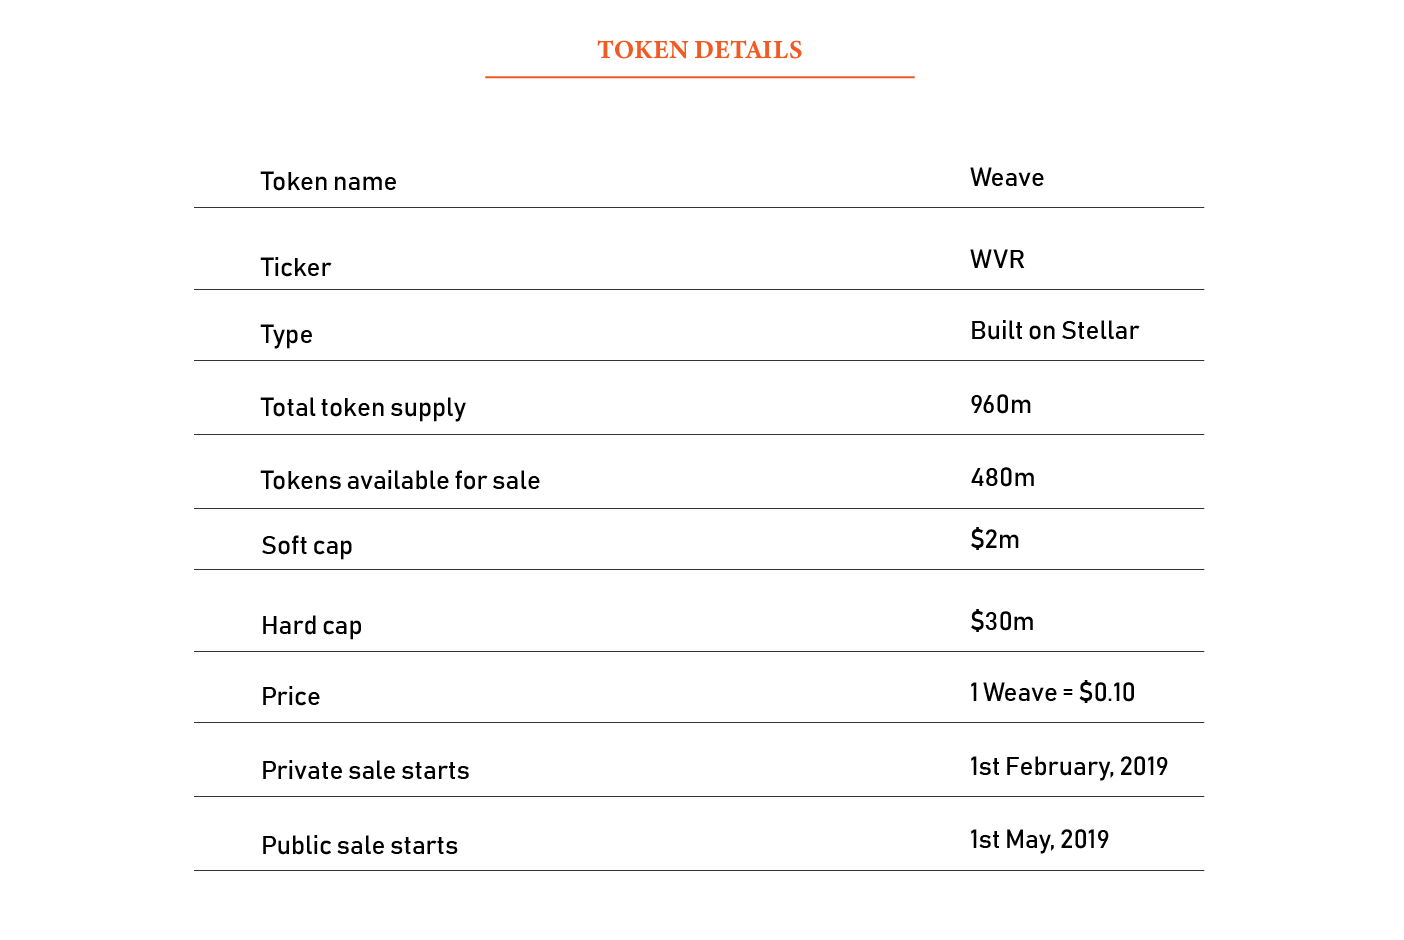Select the Built on Stellar text

1054,331
